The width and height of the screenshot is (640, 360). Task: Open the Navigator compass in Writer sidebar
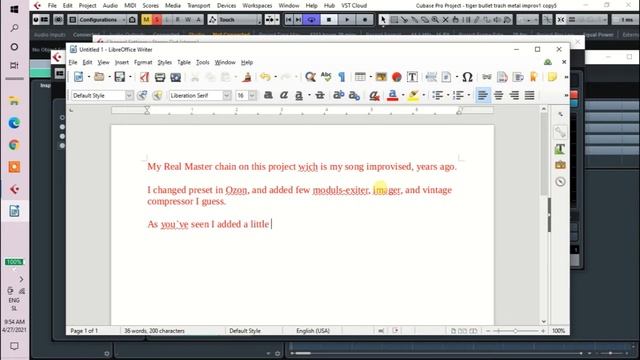pyautogui.click(x=560, y=182)
